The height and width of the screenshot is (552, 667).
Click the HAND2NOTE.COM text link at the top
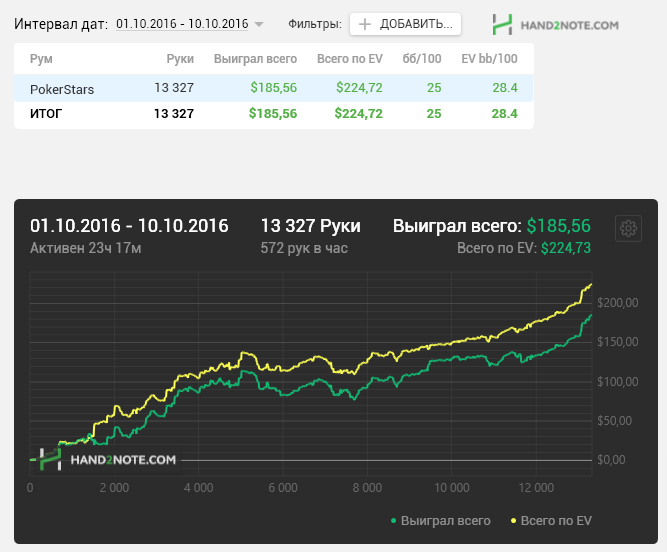[x=570, y=26]
